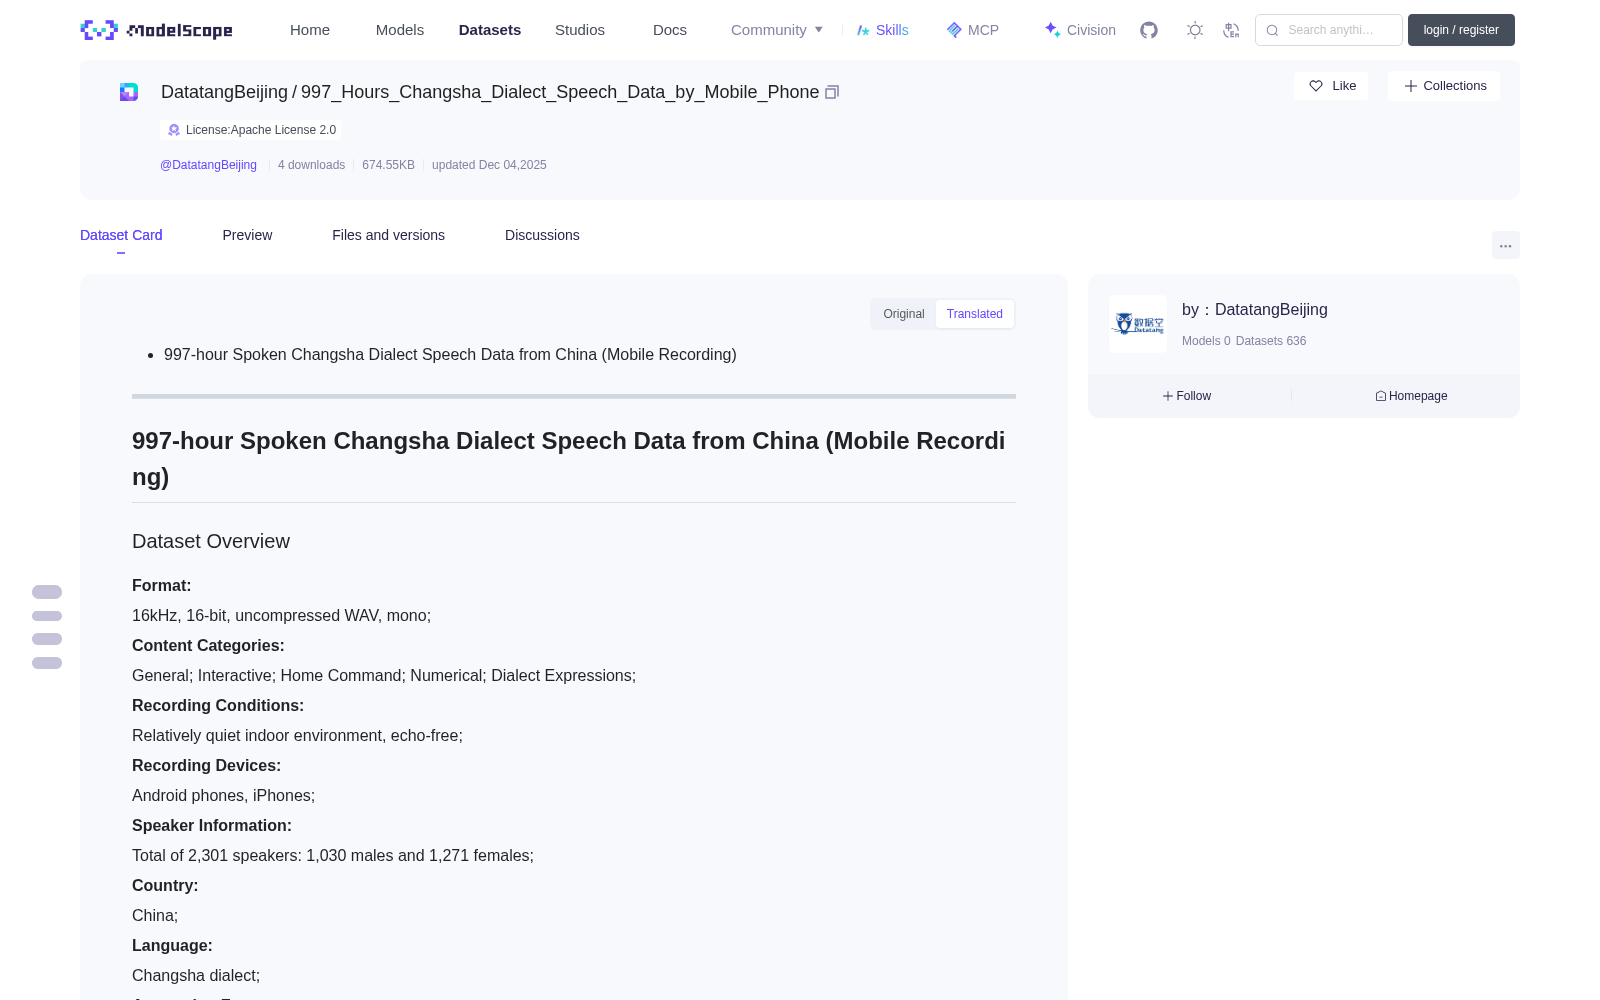This screenshot has width=1600, height=1000.
Task: Open the Studios section
Action: tap(580, 30)
